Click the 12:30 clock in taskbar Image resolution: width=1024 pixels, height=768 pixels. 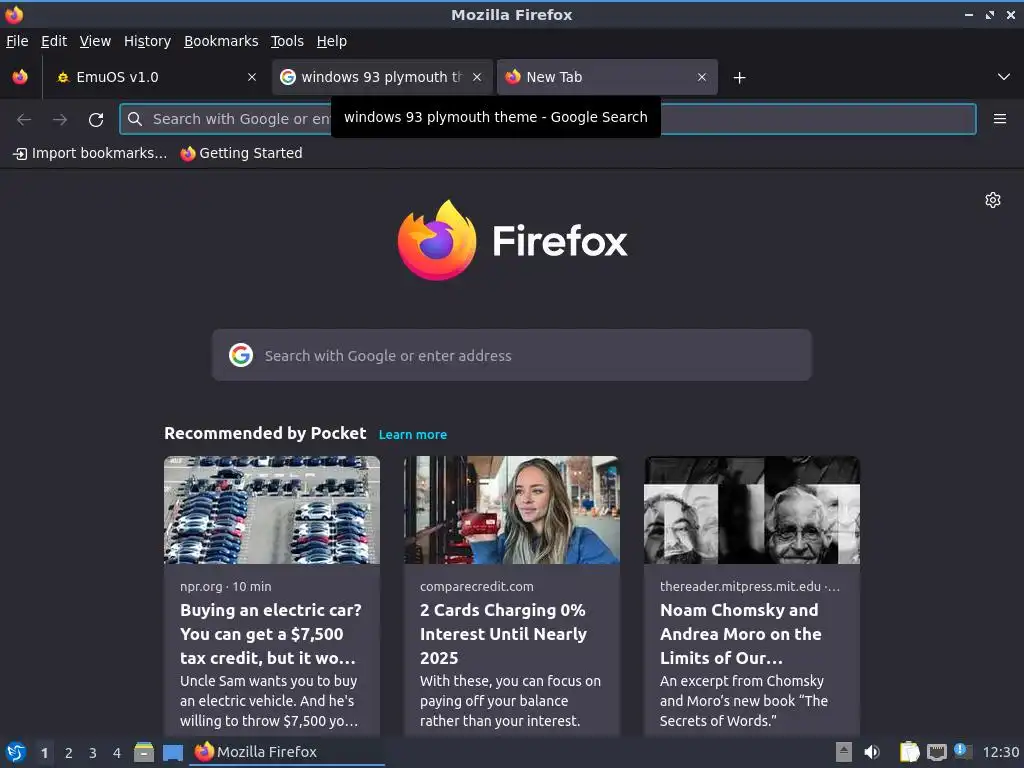tap(1000, 752)
